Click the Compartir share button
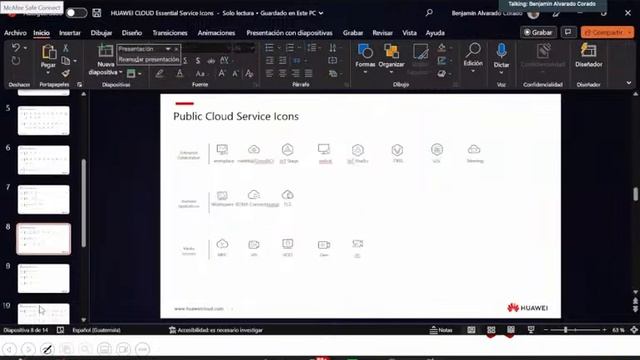The width and height of the screenshot is (640, 360). click(607, 32)
